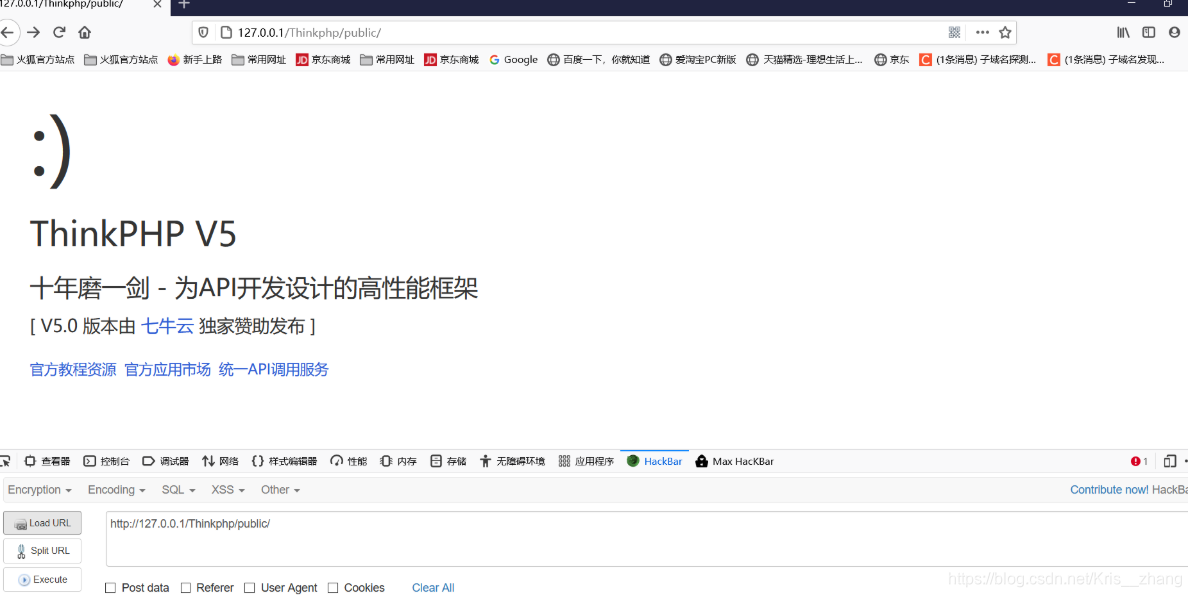Expand the Encryption dropdown
The width and height of the screenshot is (1191, 597).
point(39,490)
